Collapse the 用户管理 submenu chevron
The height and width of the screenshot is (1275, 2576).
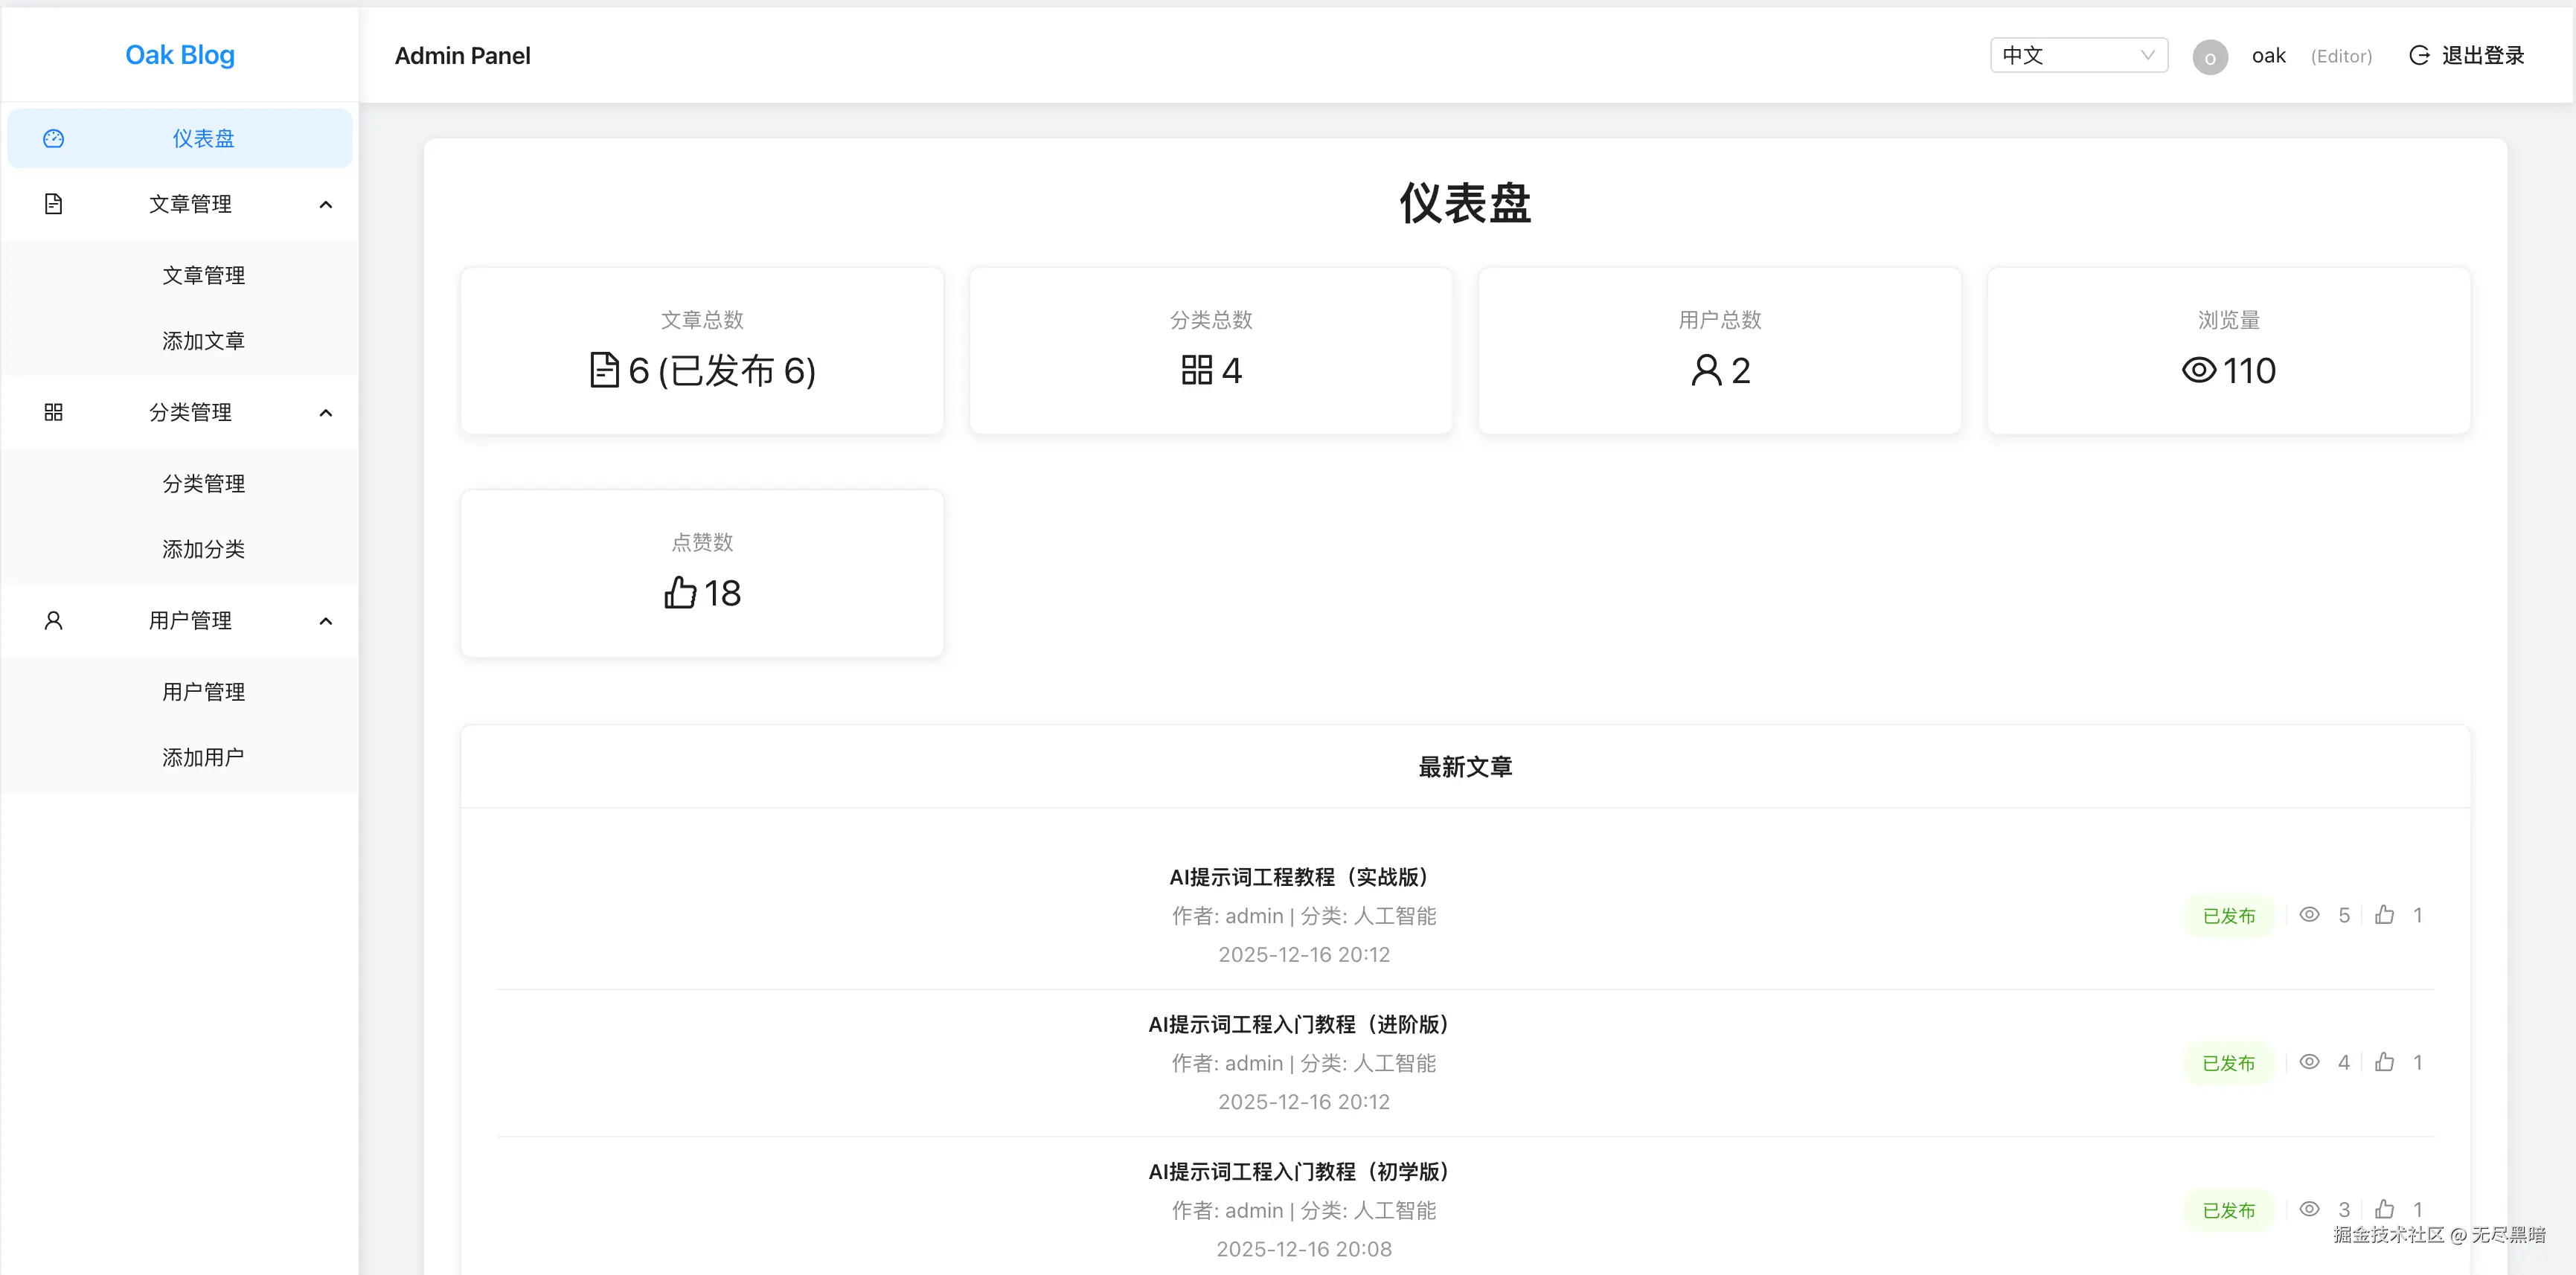click(x=325, y=621)
